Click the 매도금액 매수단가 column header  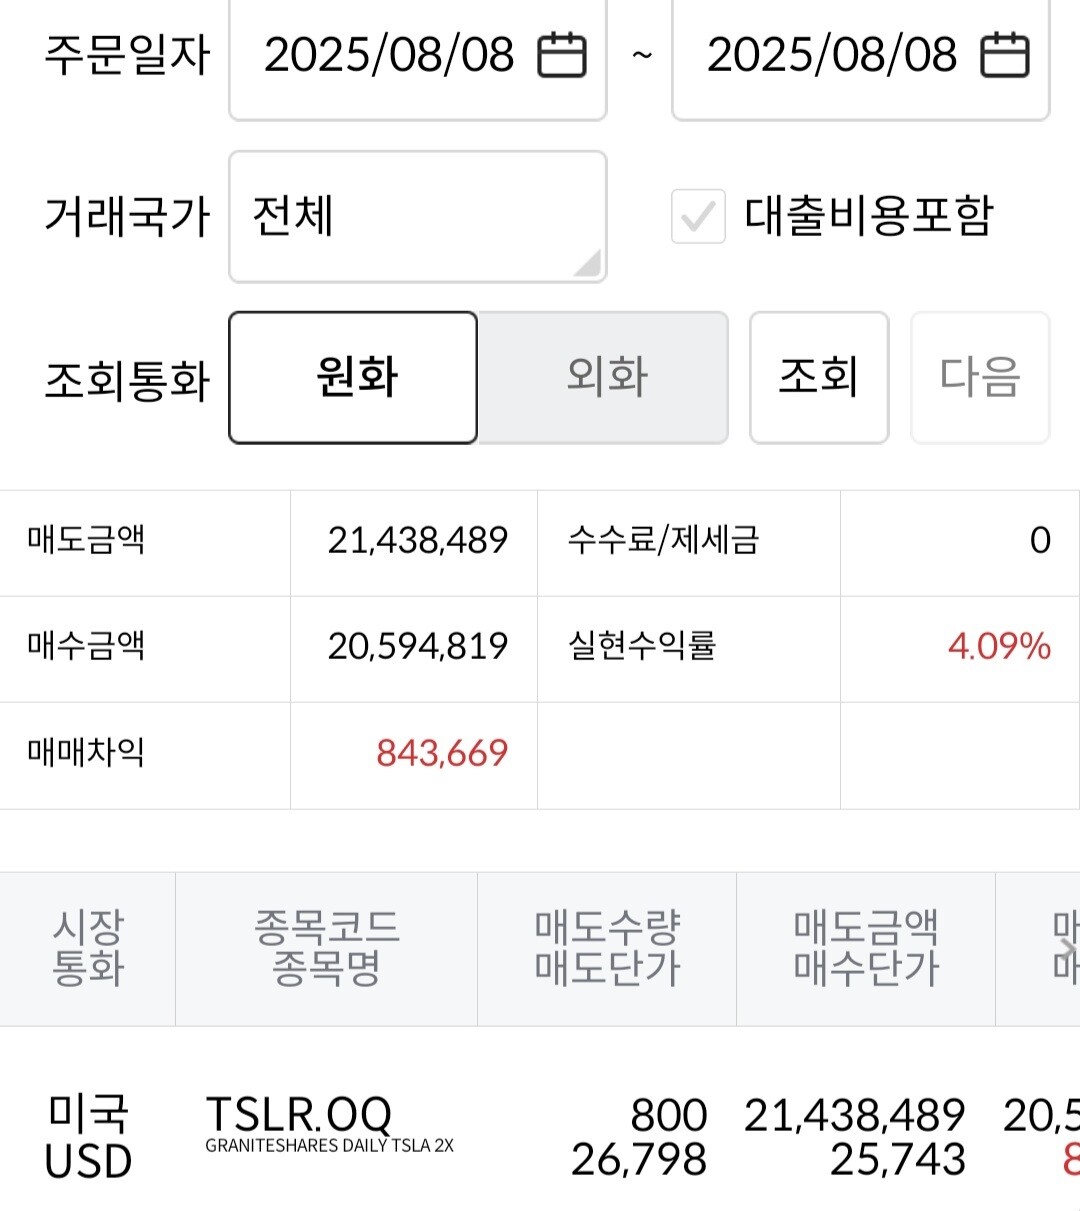click(x=866, y=949)
